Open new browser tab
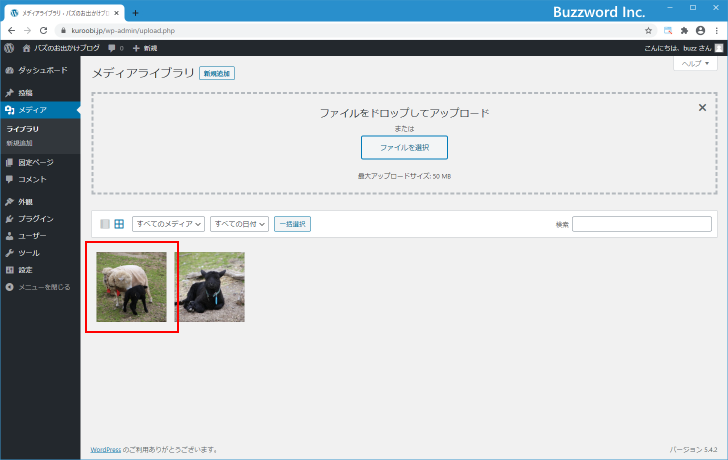The width and height of the screenshot is (728, 460). tap(135, 12)
